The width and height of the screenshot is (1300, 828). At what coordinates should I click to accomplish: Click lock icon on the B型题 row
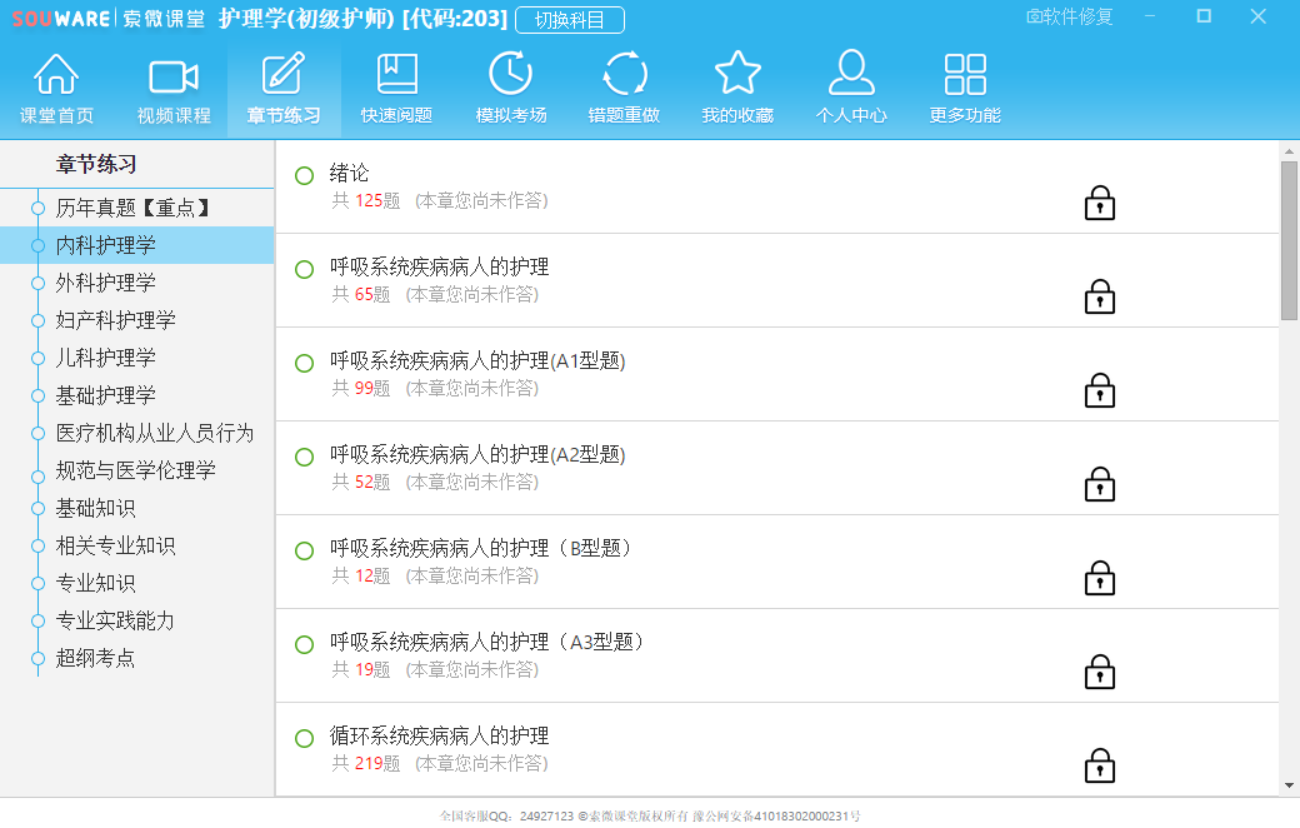tap(1100, 579)
